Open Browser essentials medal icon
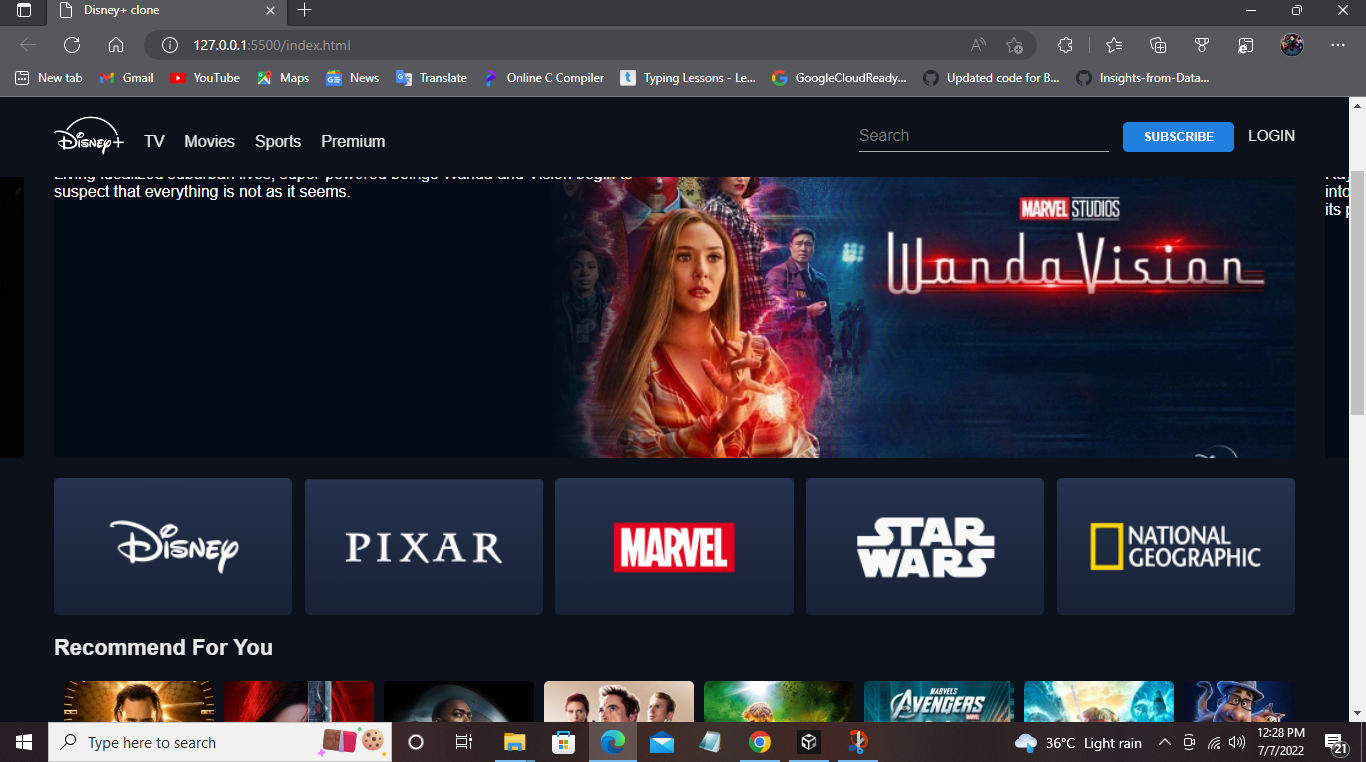This screenshot has width=1366, height=762. pos(1201,45)
